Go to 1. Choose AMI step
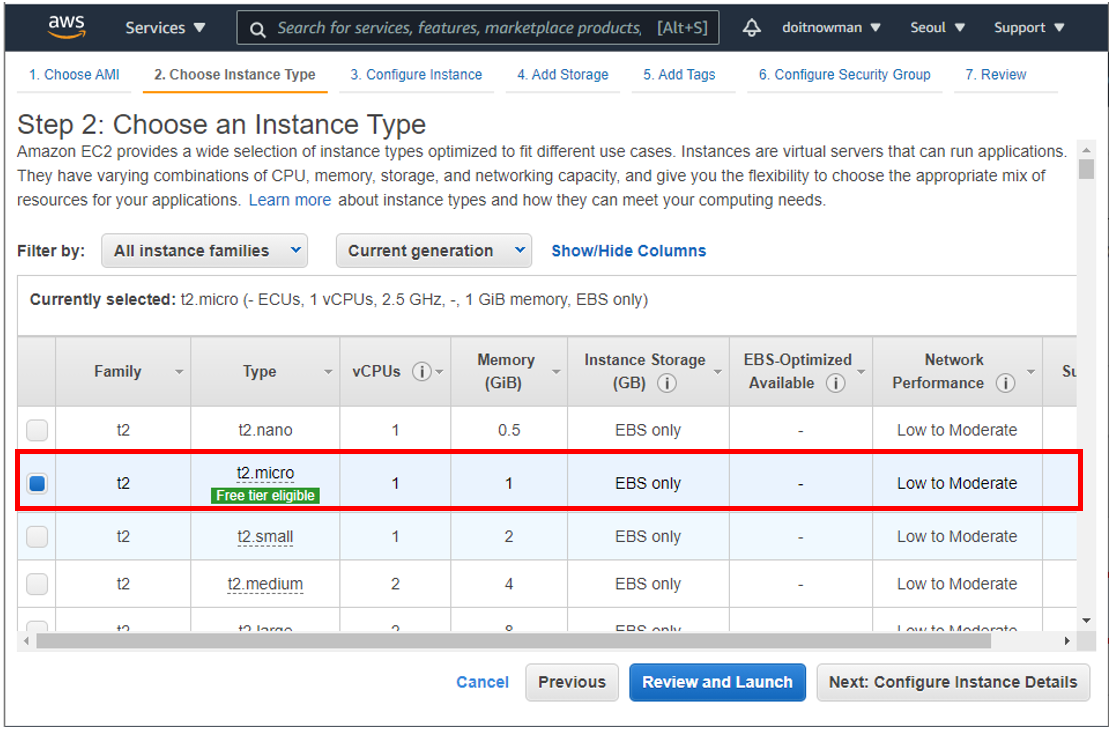The width and height of the screenshot is (1111, 730). (74, 74)
